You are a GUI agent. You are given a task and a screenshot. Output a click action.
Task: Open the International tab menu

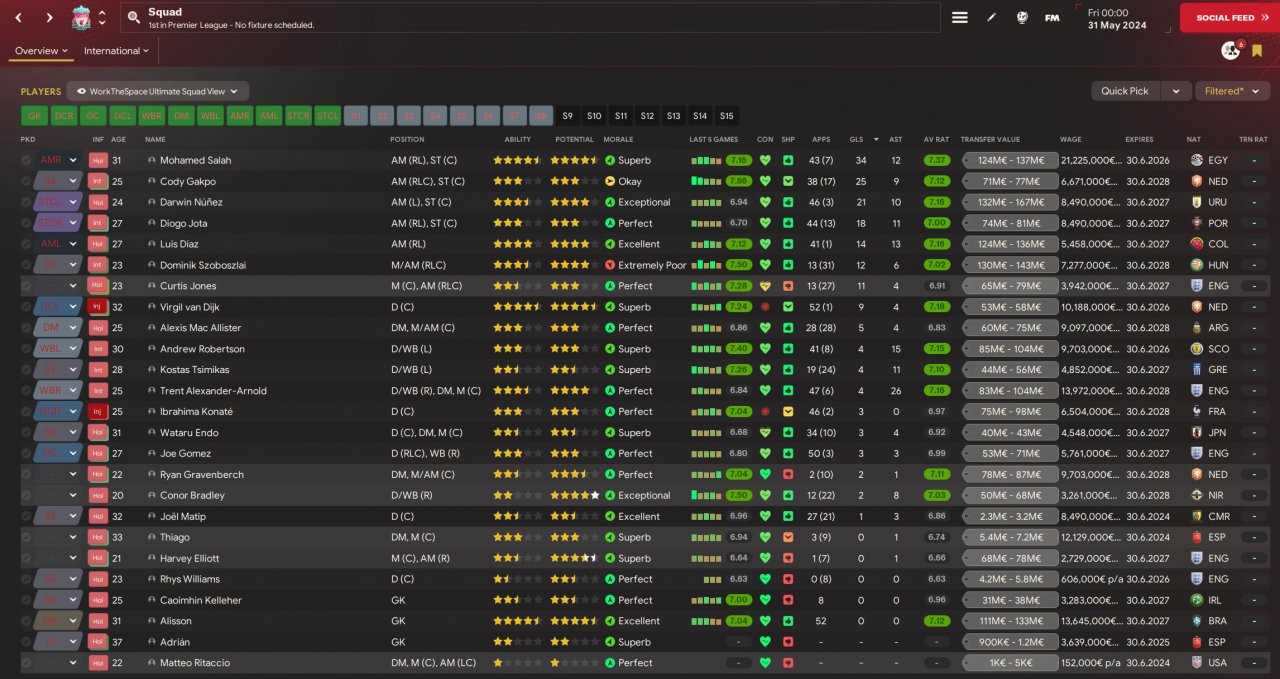click(x=117, y=51)
